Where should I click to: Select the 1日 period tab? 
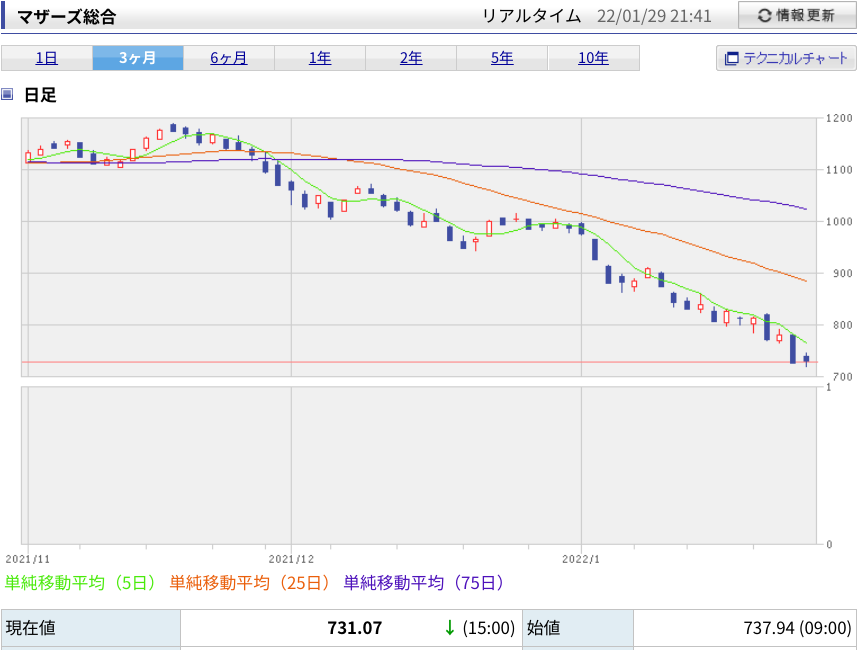(47, 58)
